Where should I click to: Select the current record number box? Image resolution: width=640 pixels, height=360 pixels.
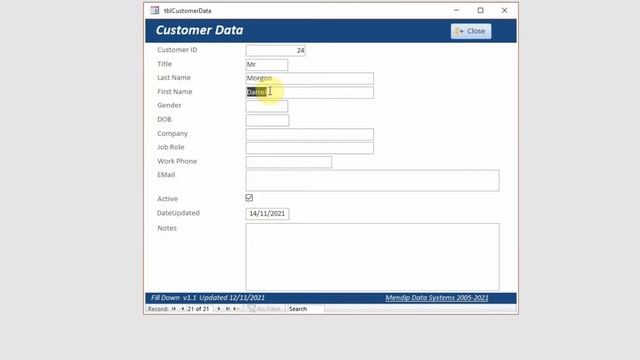199,309
